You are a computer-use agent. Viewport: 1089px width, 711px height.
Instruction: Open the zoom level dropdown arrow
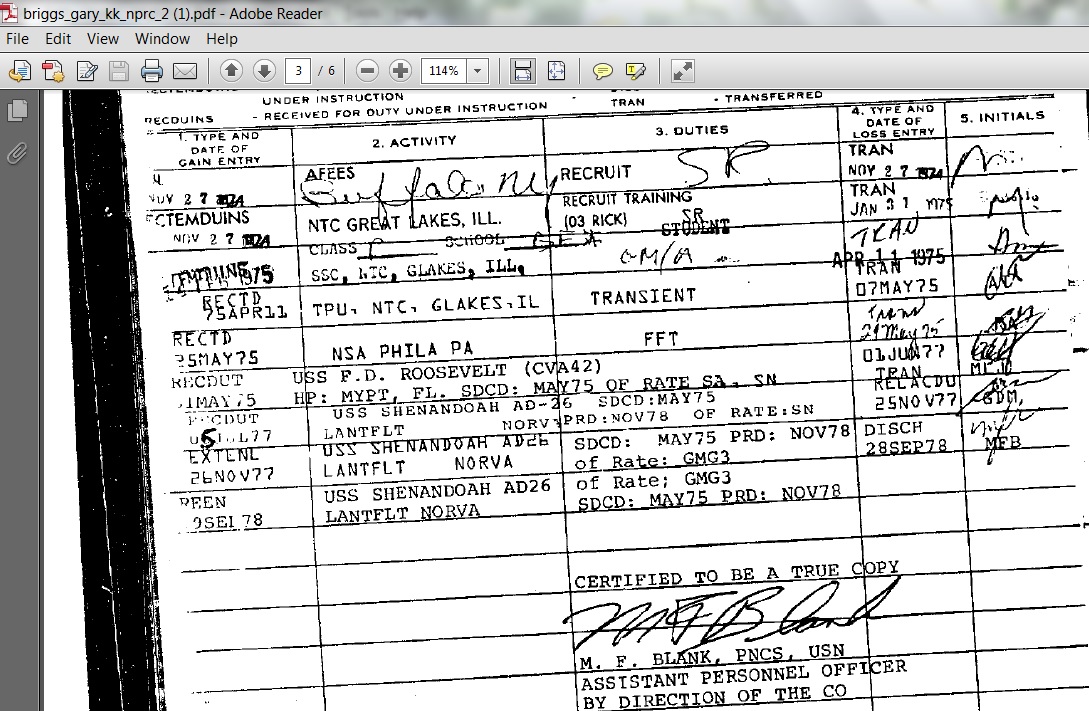point(478,71)
